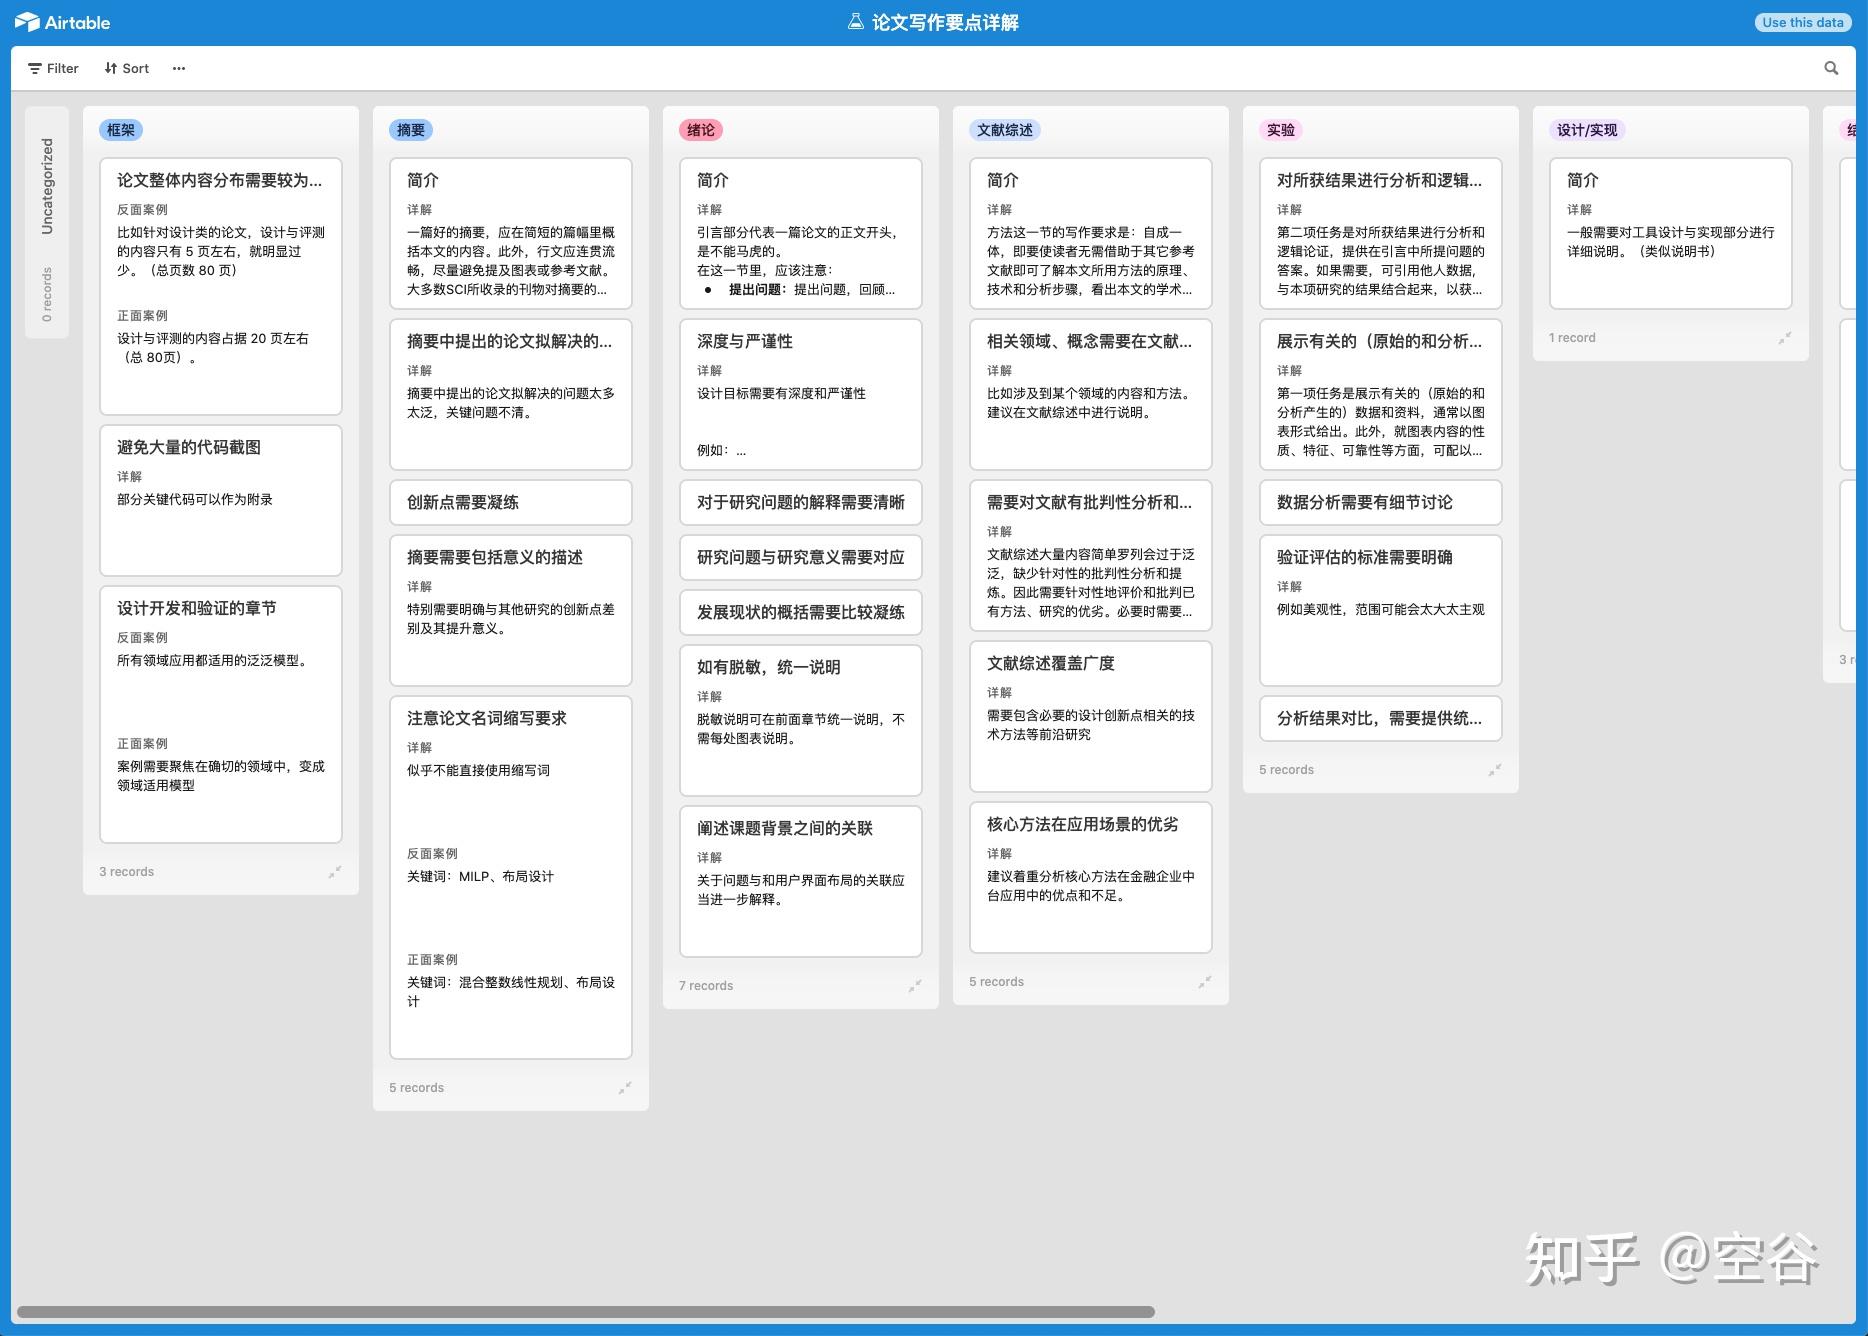This screenshot has height=1336, width=1868.
Task: Click the expand arrow on the 绪论 column
Action: click(x=915, y=986)
